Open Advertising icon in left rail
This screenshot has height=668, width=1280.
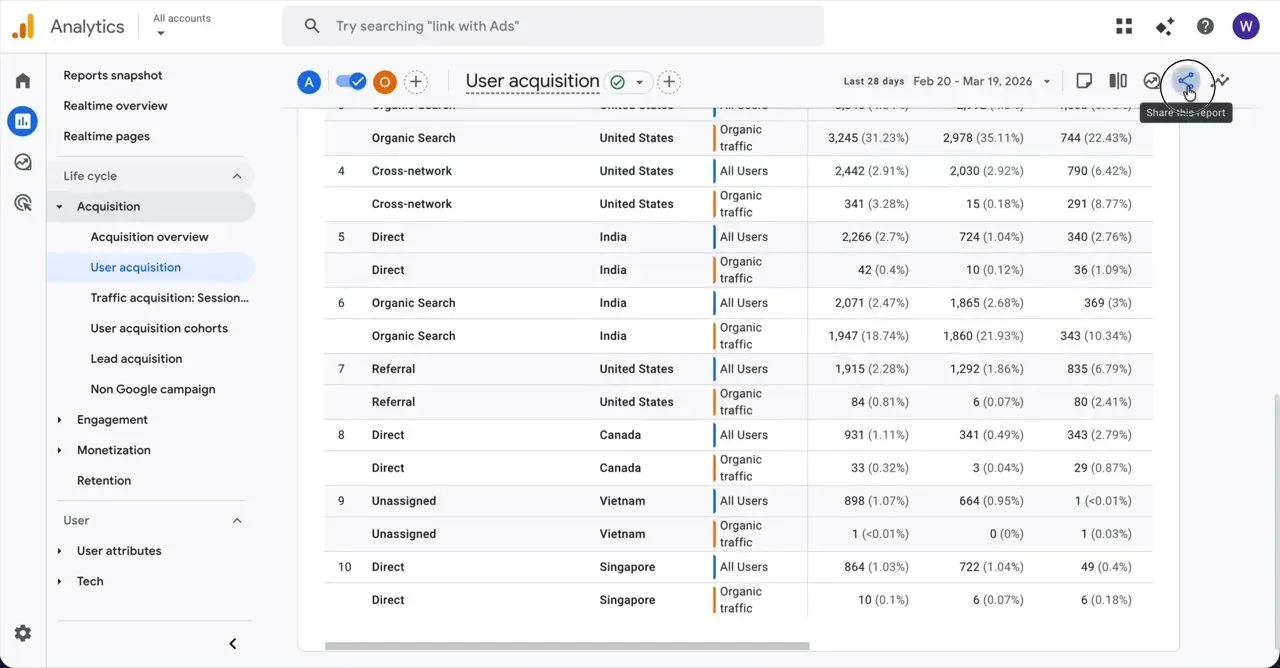[x=23, y=203]
